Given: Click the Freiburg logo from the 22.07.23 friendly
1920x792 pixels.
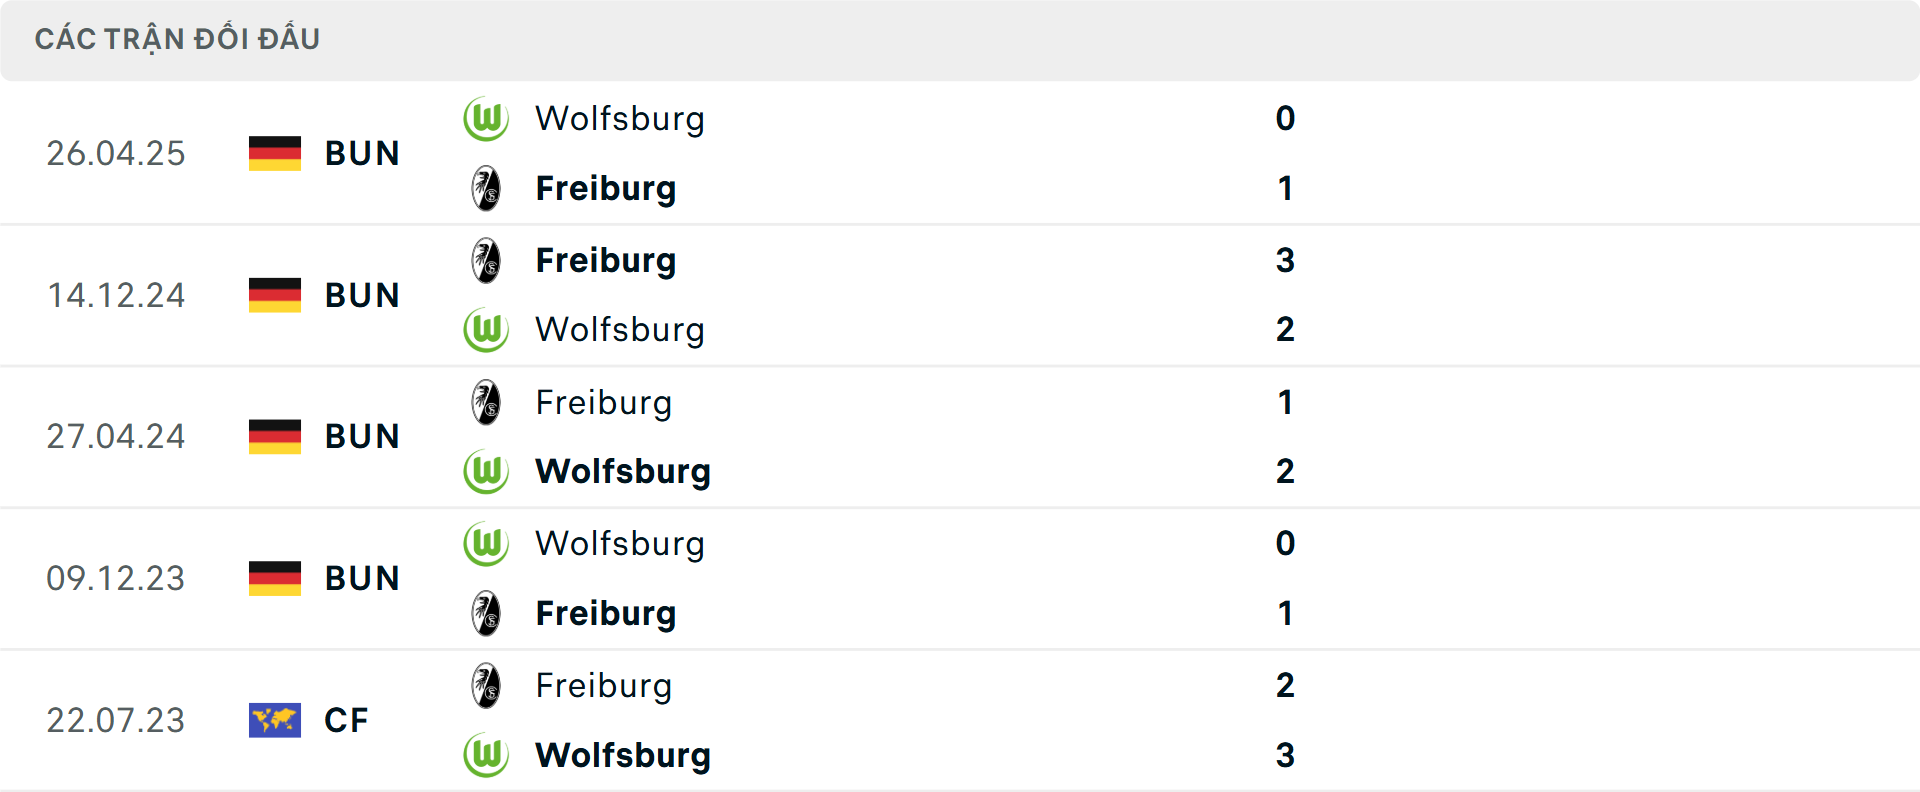Looking at the screenshot, I should coord(486,686).
